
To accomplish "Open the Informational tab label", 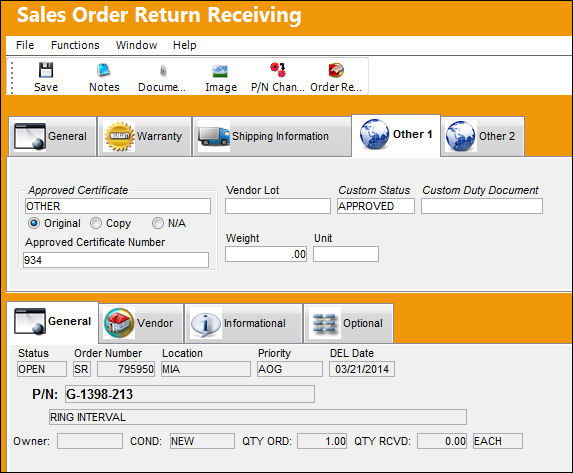I will (255, 323).
